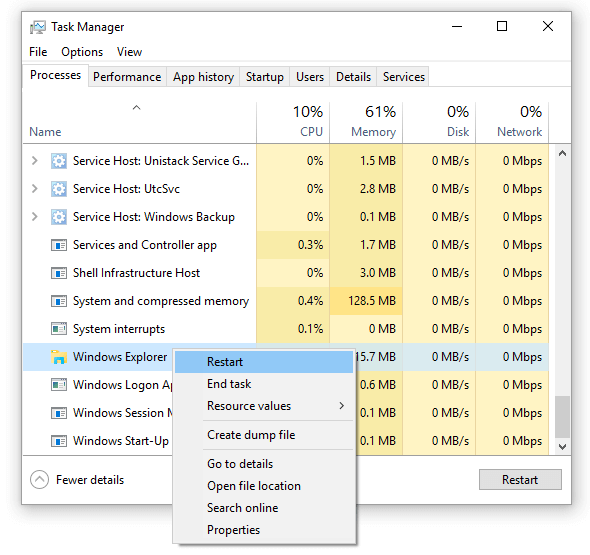Expand Service Host: Unistack Service Group
590x555 pixels.
tap(35, 161)
